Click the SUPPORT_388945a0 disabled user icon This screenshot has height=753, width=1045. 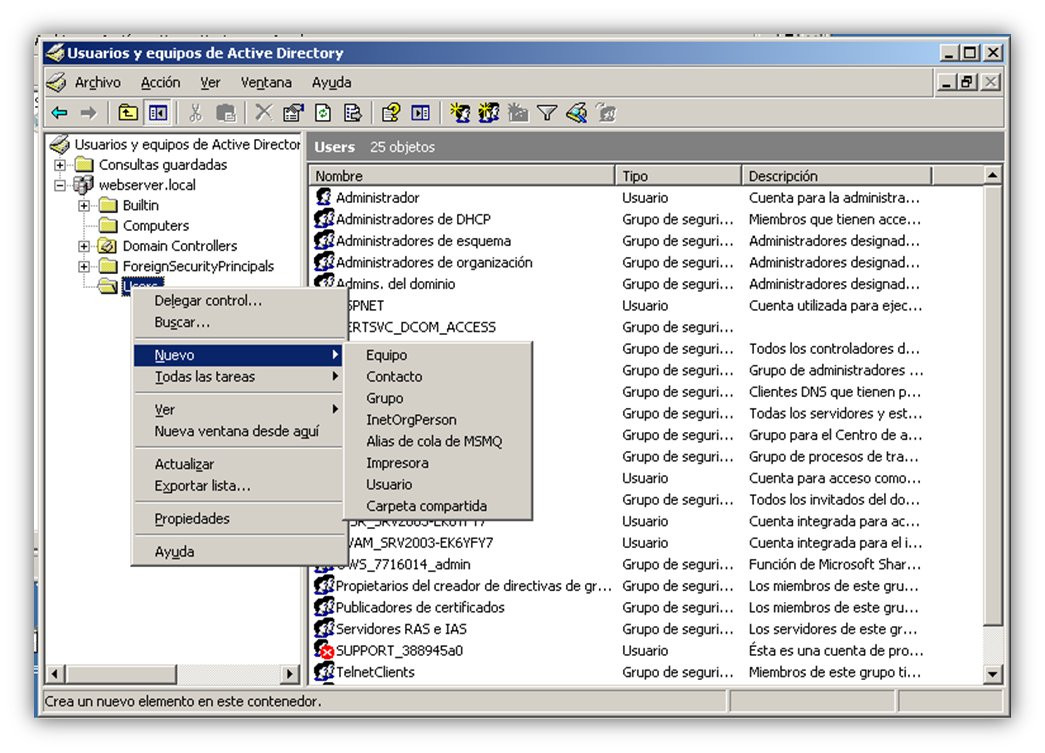(x=324, y=650)
